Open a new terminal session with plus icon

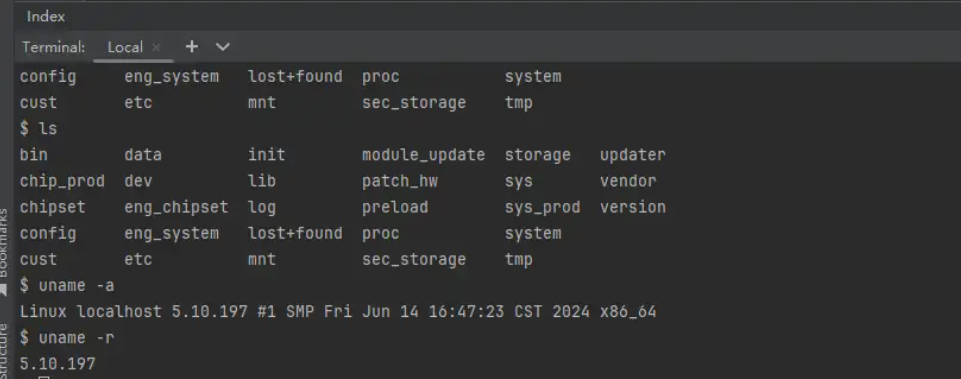[192, 47]
